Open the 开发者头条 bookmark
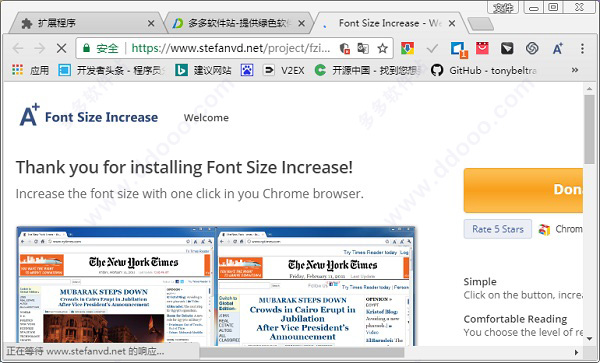Viewport: 600px width, 363px height. (112, 70)
